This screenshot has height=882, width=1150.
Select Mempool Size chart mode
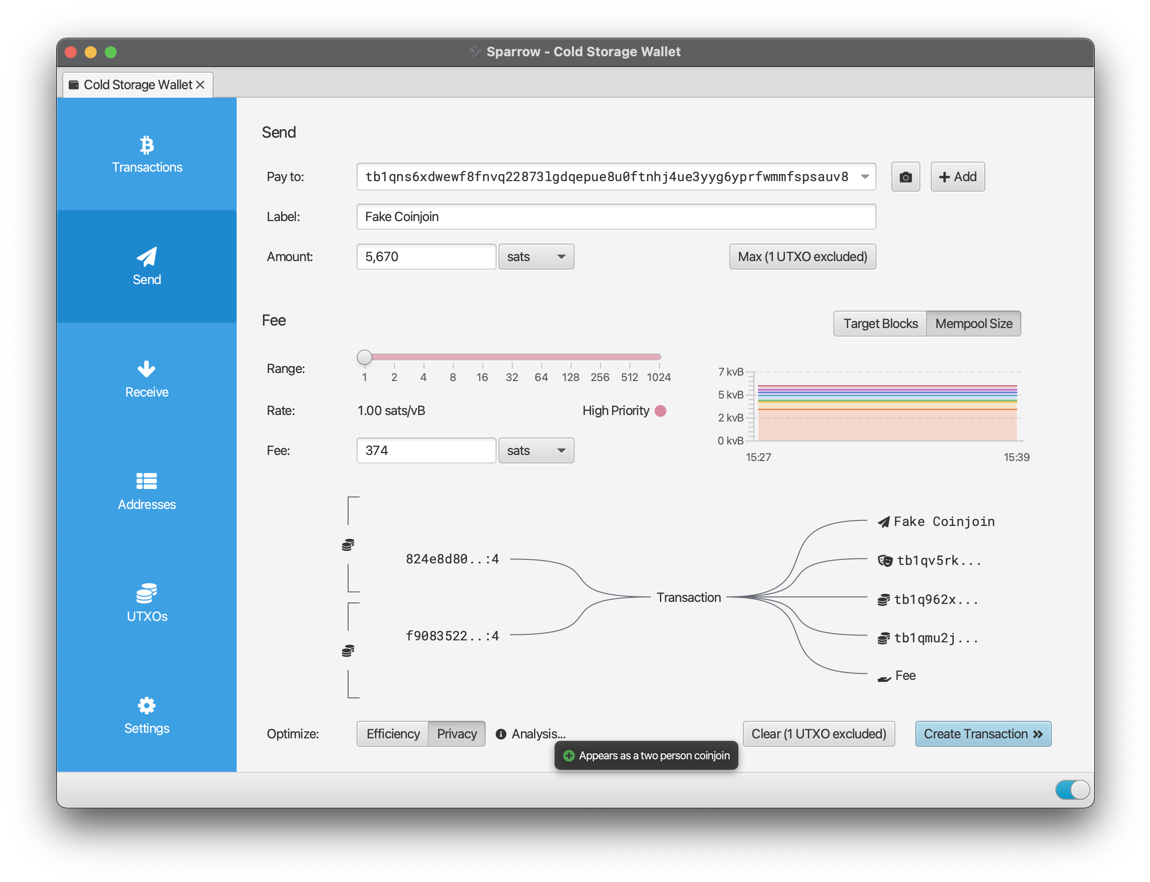[973, 323]
